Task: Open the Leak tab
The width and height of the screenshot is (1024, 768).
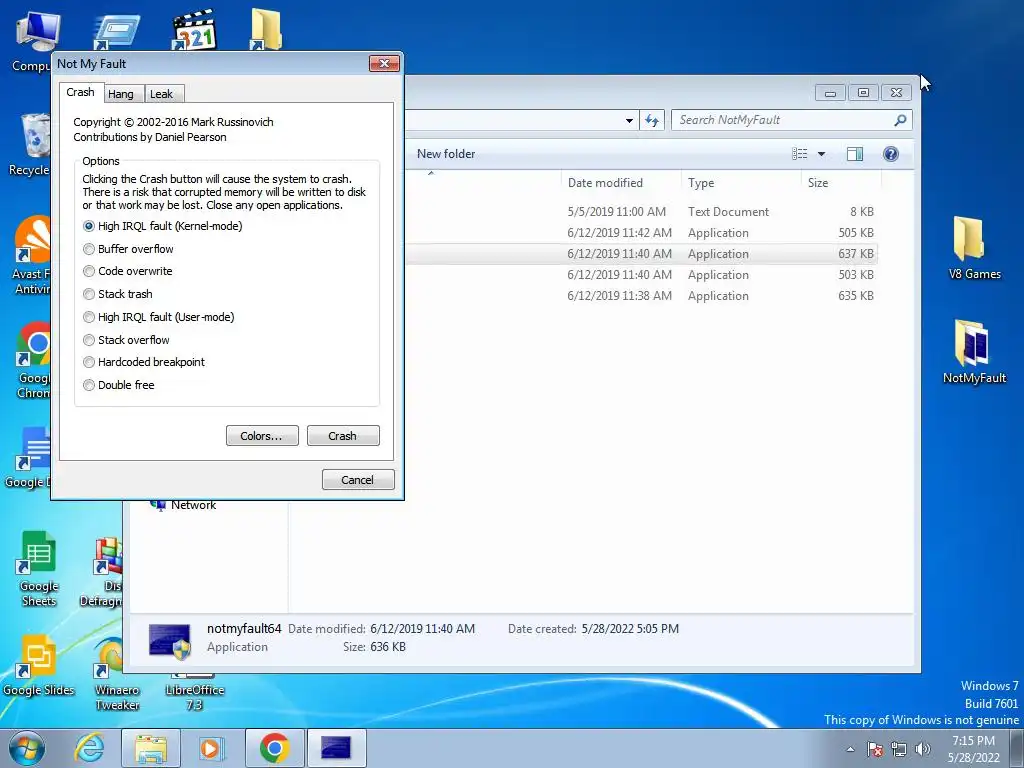Action: point(162,94)
